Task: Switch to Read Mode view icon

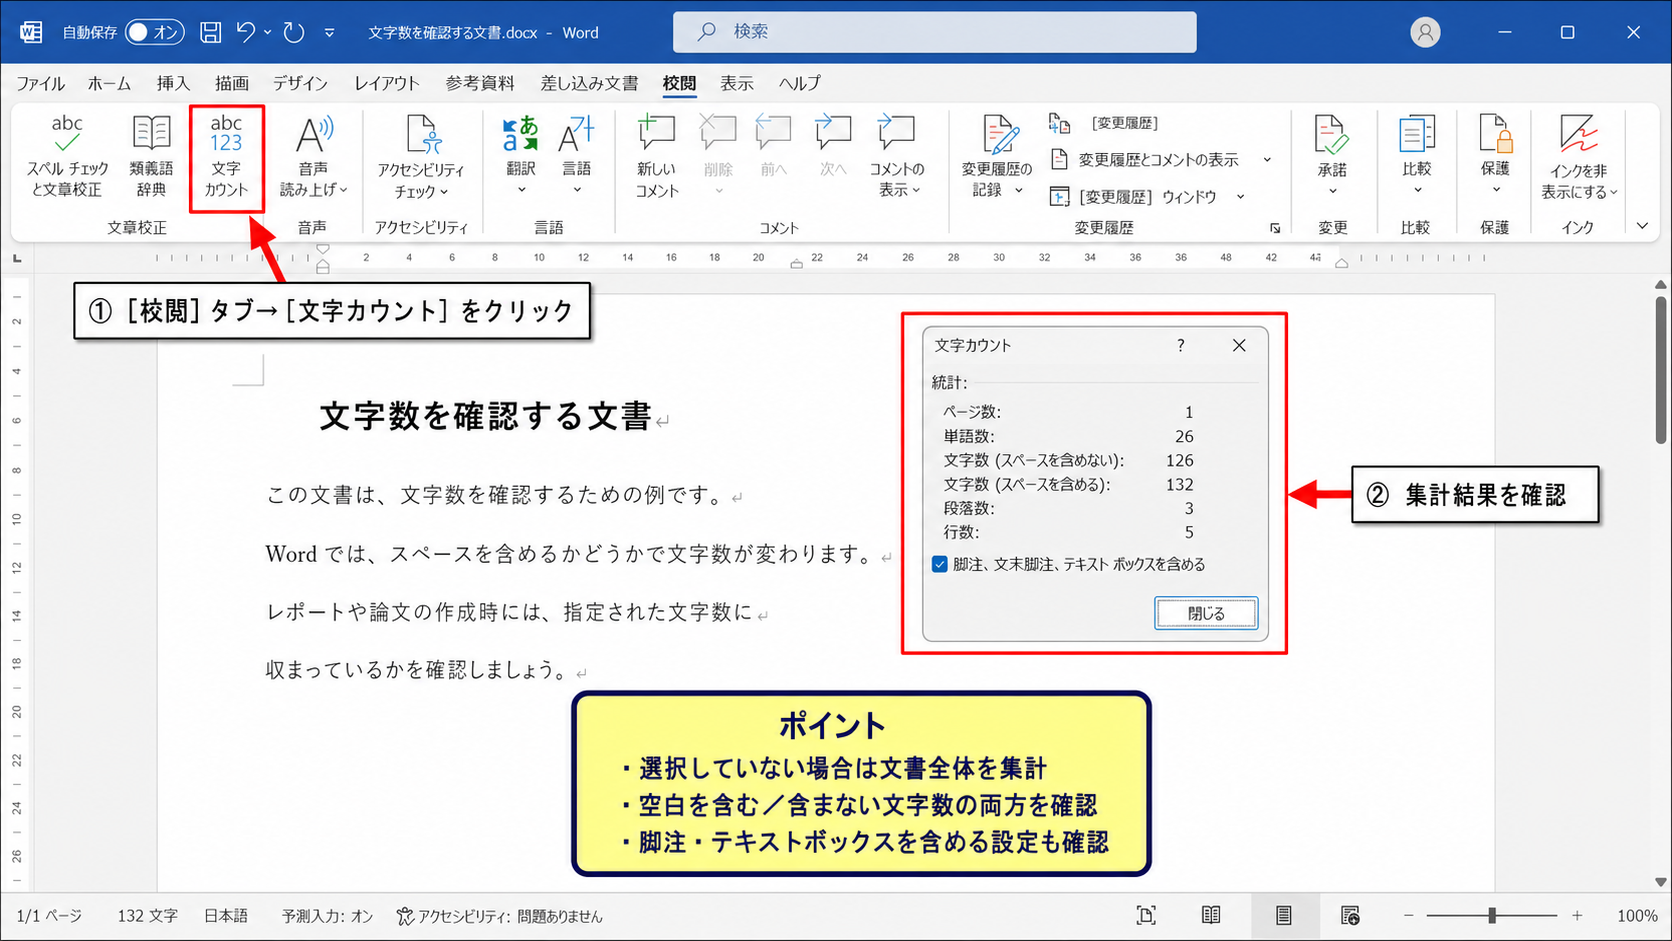Action: (x=1211, y=915)
